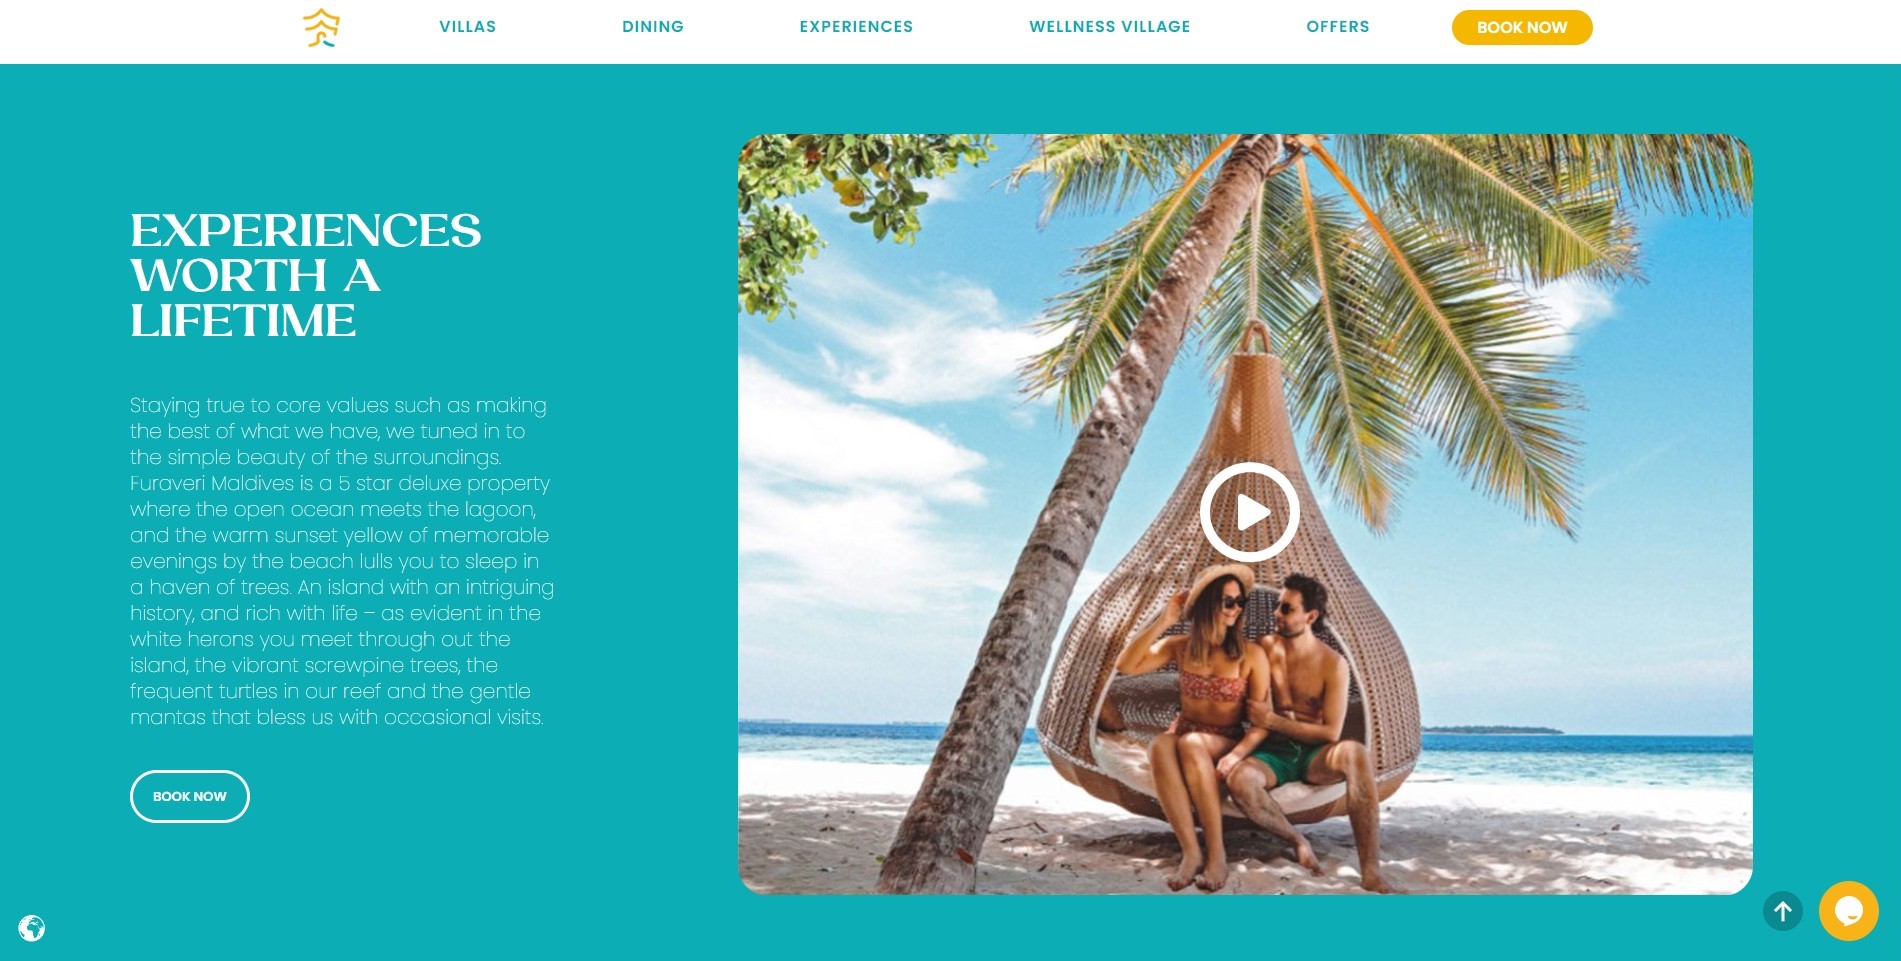Click the scroll-to-top arrow icon
1901x961 pixels.
1782,911
